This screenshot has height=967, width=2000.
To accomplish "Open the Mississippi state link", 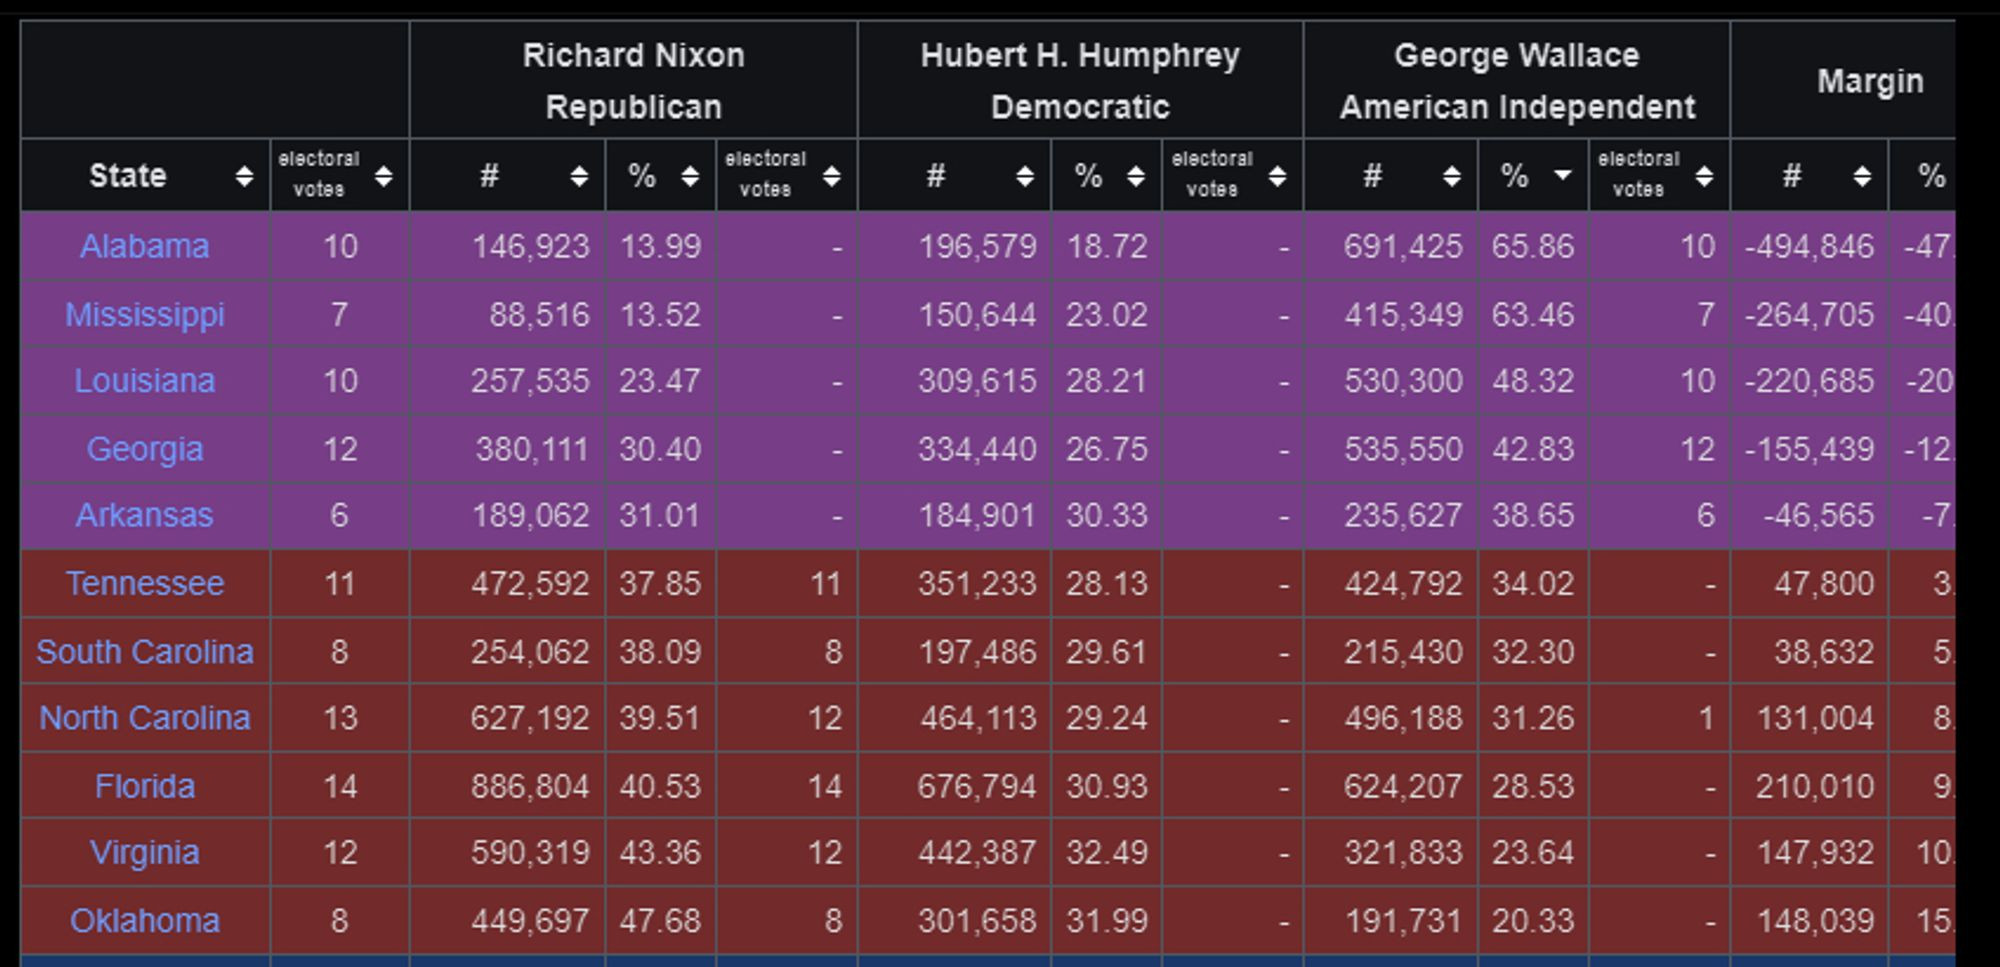I will (145, 314).
